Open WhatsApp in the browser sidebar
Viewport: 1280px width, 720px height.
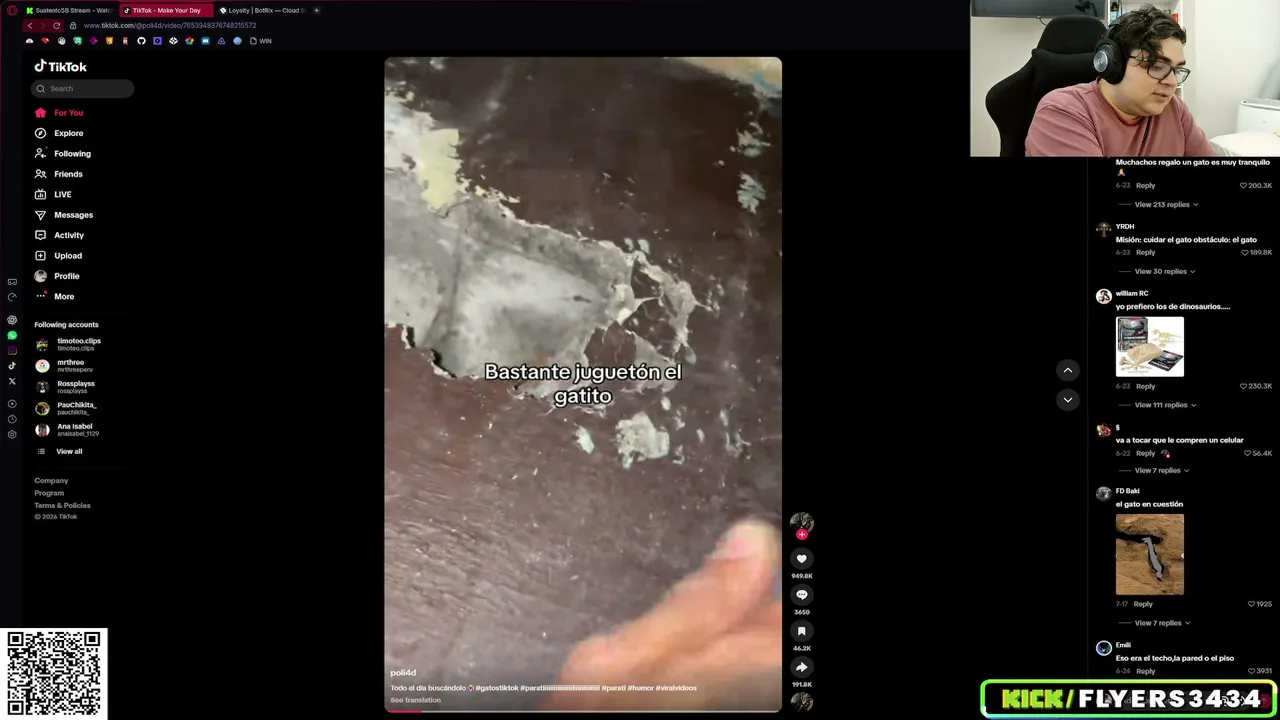coord(12,335)
